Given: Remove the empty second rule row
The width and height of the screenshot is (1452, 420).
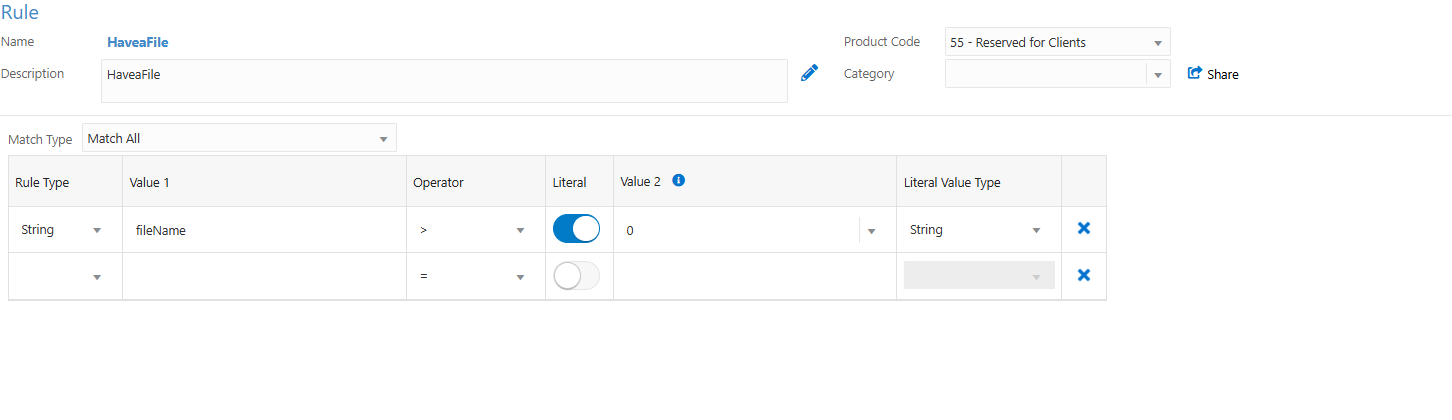Looking at the screenshot, I should 1083,275.
